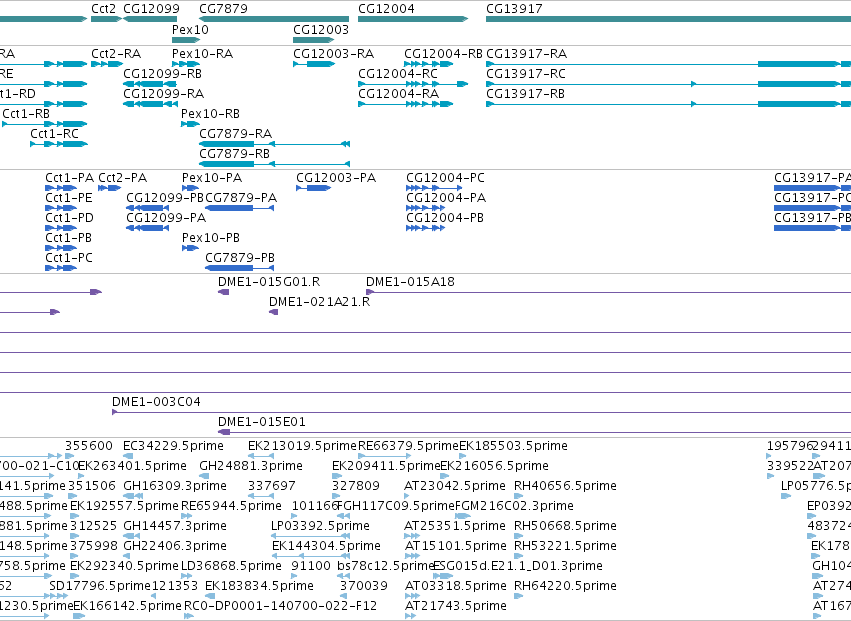Select the CG12003-PA protein label
The width and height of the screenshot is (851, 621).
(x=336, y=178)
